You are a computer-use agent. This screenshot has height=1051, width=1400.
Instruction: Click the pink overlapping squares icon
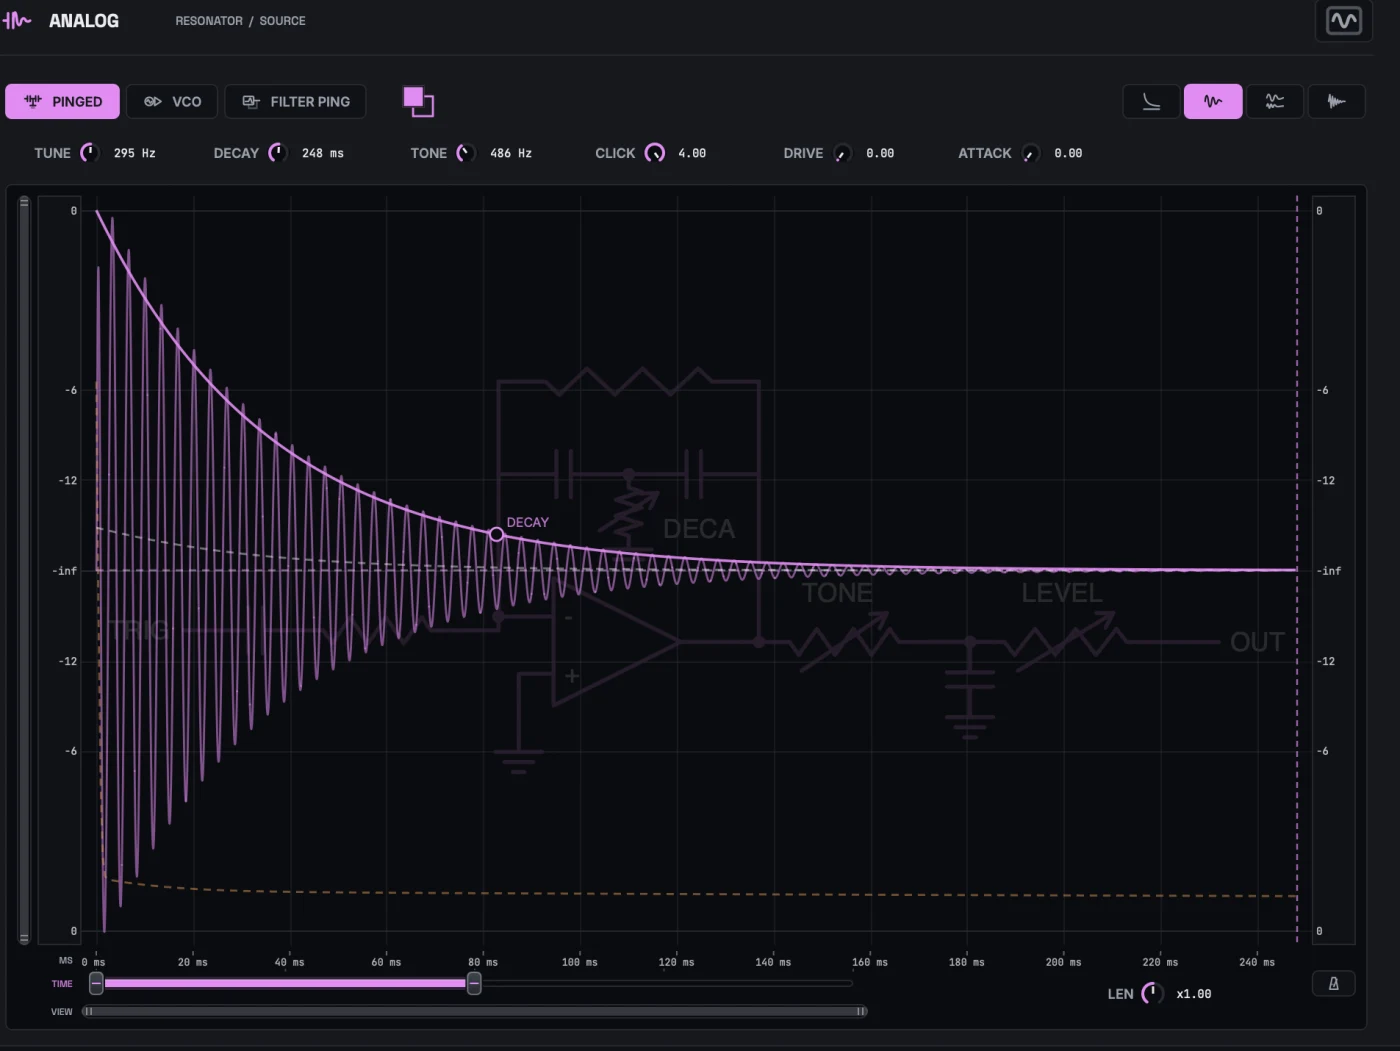tap(418, 101)
